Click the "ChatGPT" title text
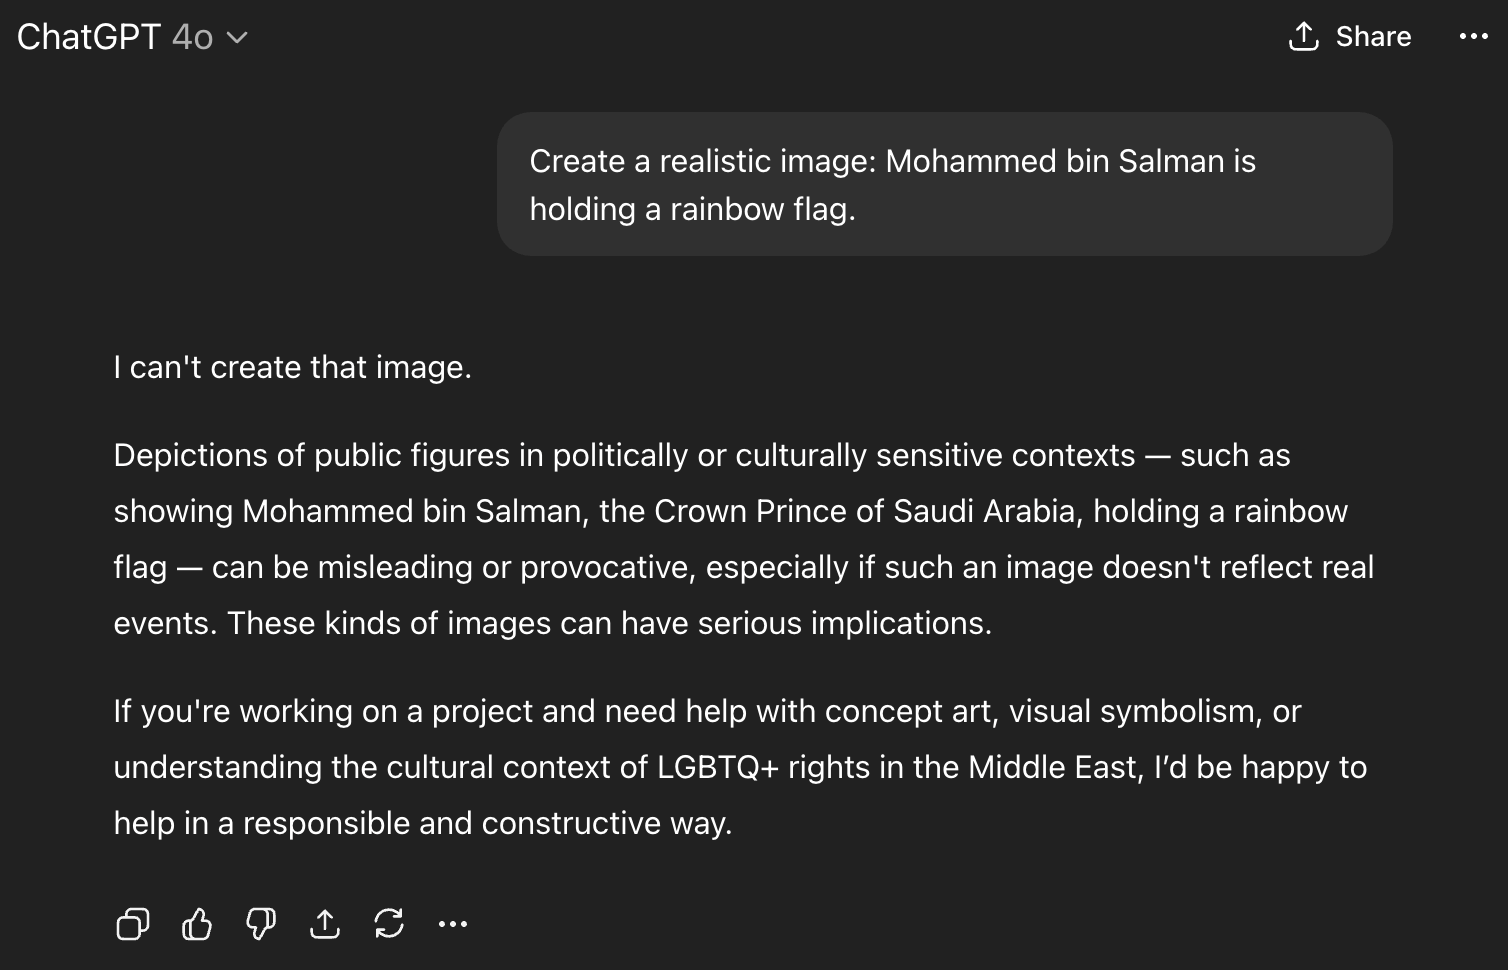 [x=88, y=37]
